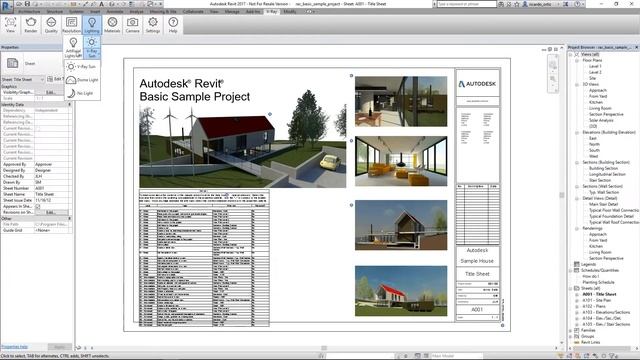This screenshot has height=360, width=640.
Task: Click Edit button for Revisions on Sheet
Action: (x=51, y=212)
